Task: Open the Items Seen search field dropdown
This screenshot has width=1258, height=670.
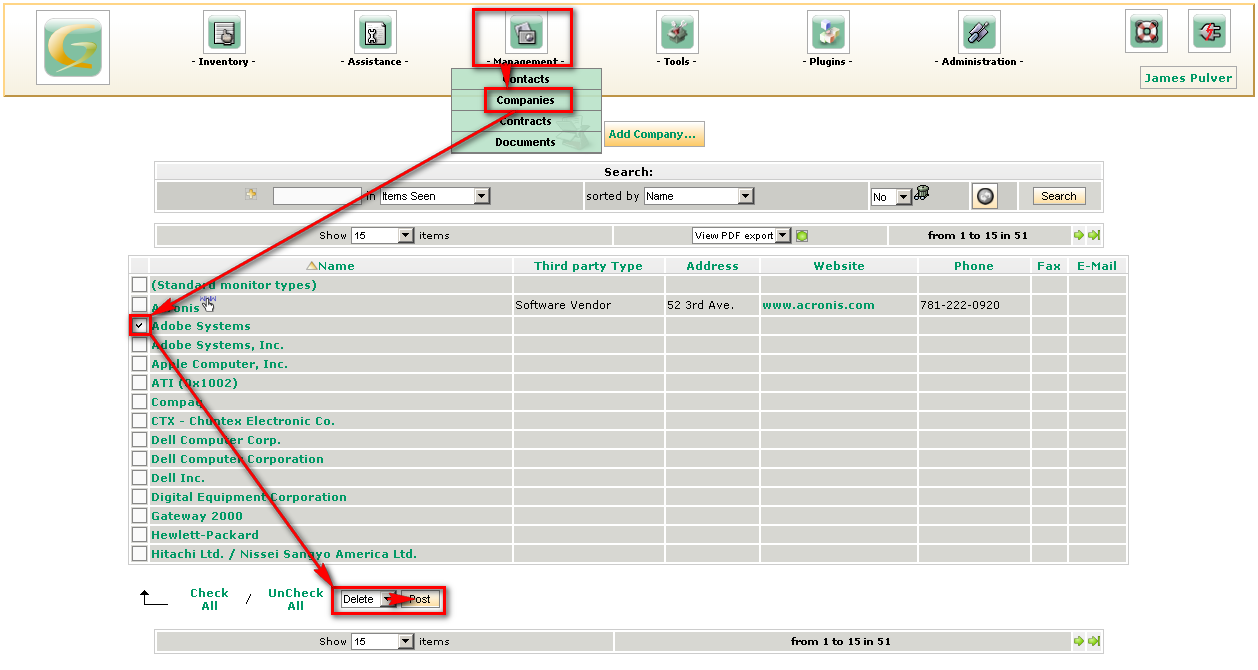Action: point(435,196)
